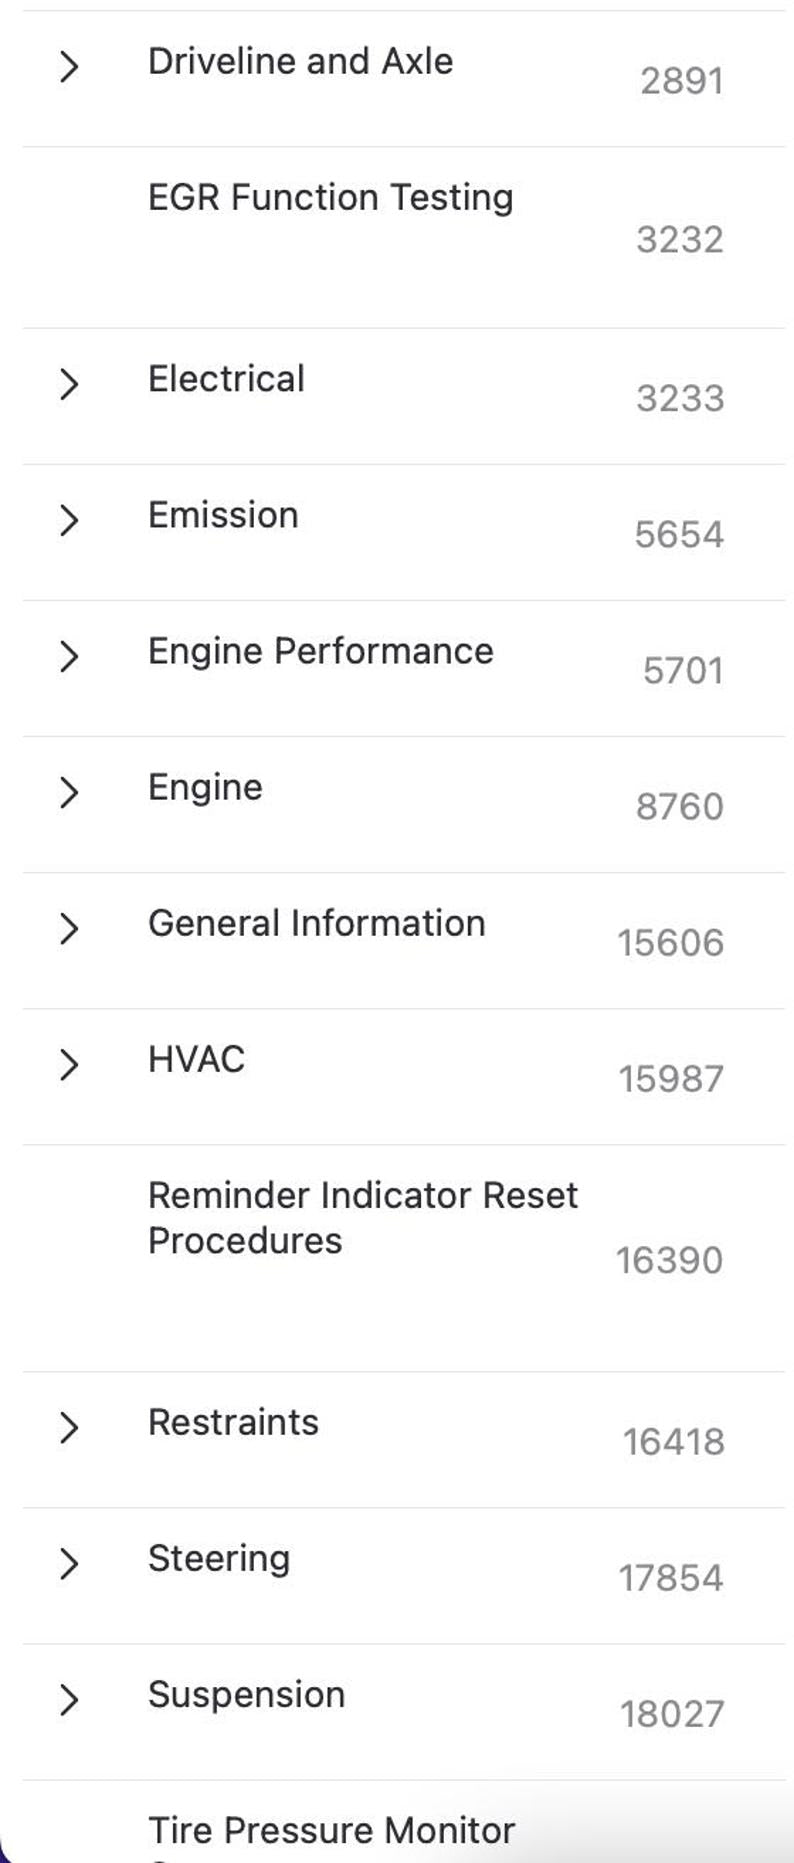Screen dimensions: 794x1863
Task: Expand the Steering category chevron
Action: [68, 1563]
